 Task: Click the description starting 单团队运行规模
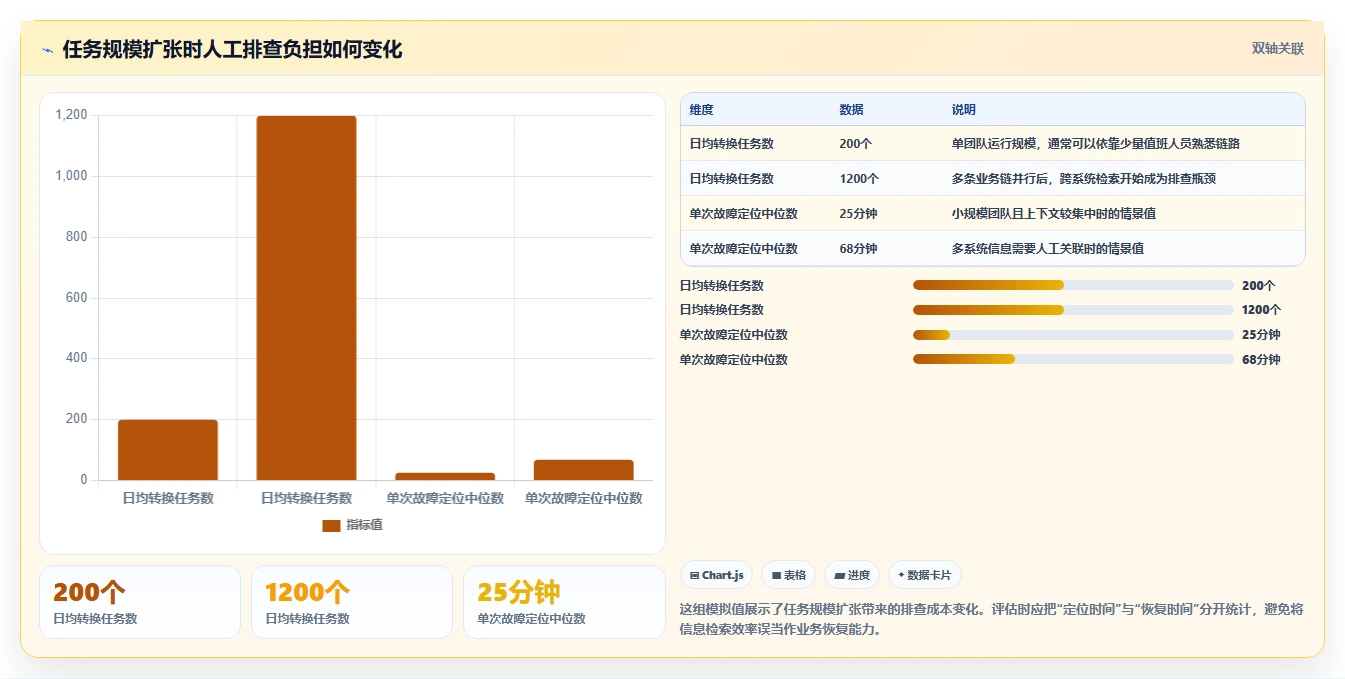coord(1096,144)
